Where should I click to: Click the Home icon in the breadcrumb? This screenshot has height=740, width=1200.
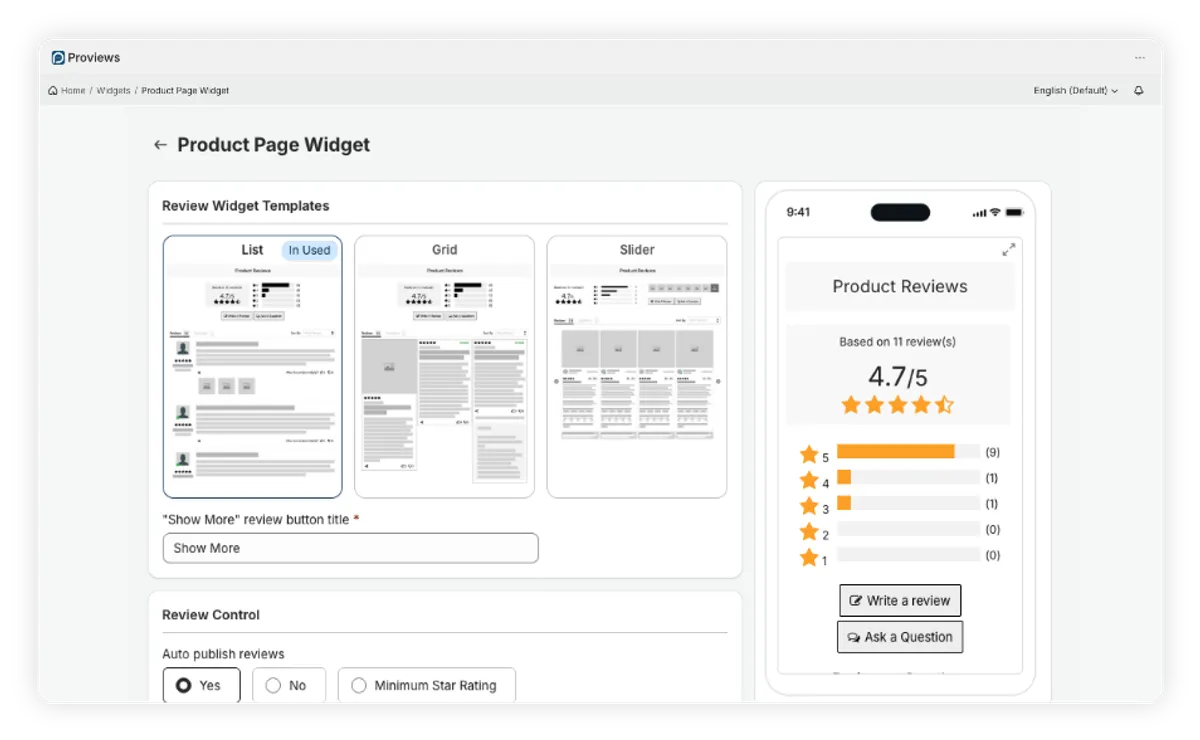pos(53,91)
